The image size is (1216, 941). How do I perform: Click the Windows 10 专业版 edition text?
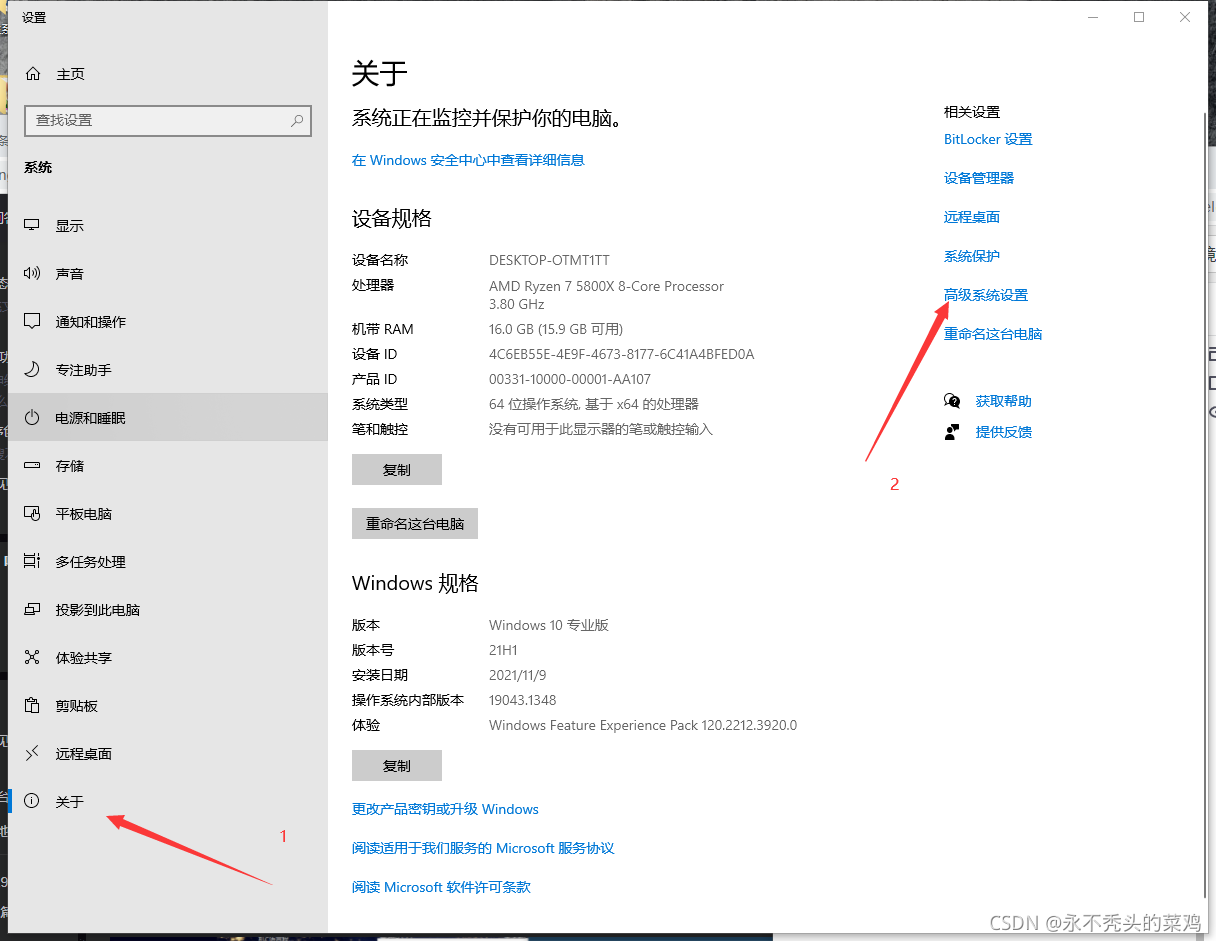tap(549, 625)
